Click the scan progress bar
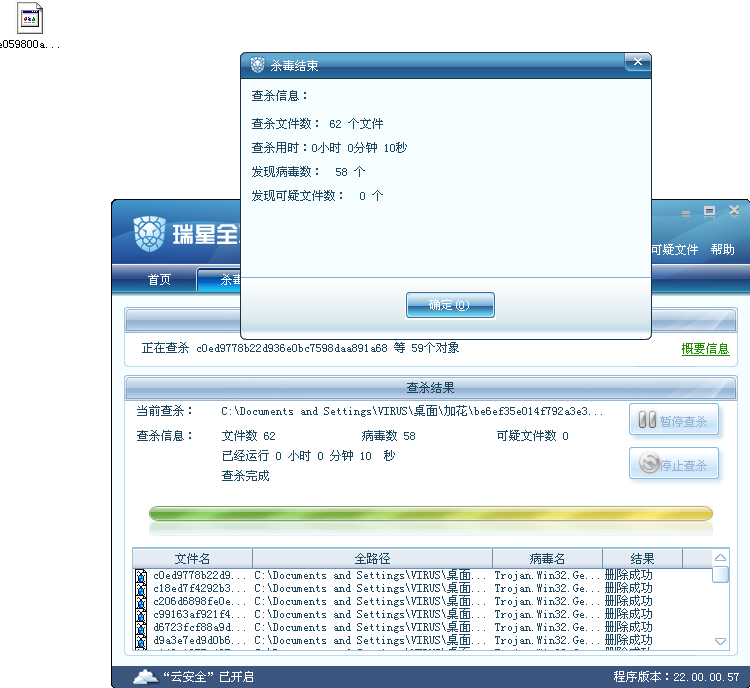 (x=430, y=514)
